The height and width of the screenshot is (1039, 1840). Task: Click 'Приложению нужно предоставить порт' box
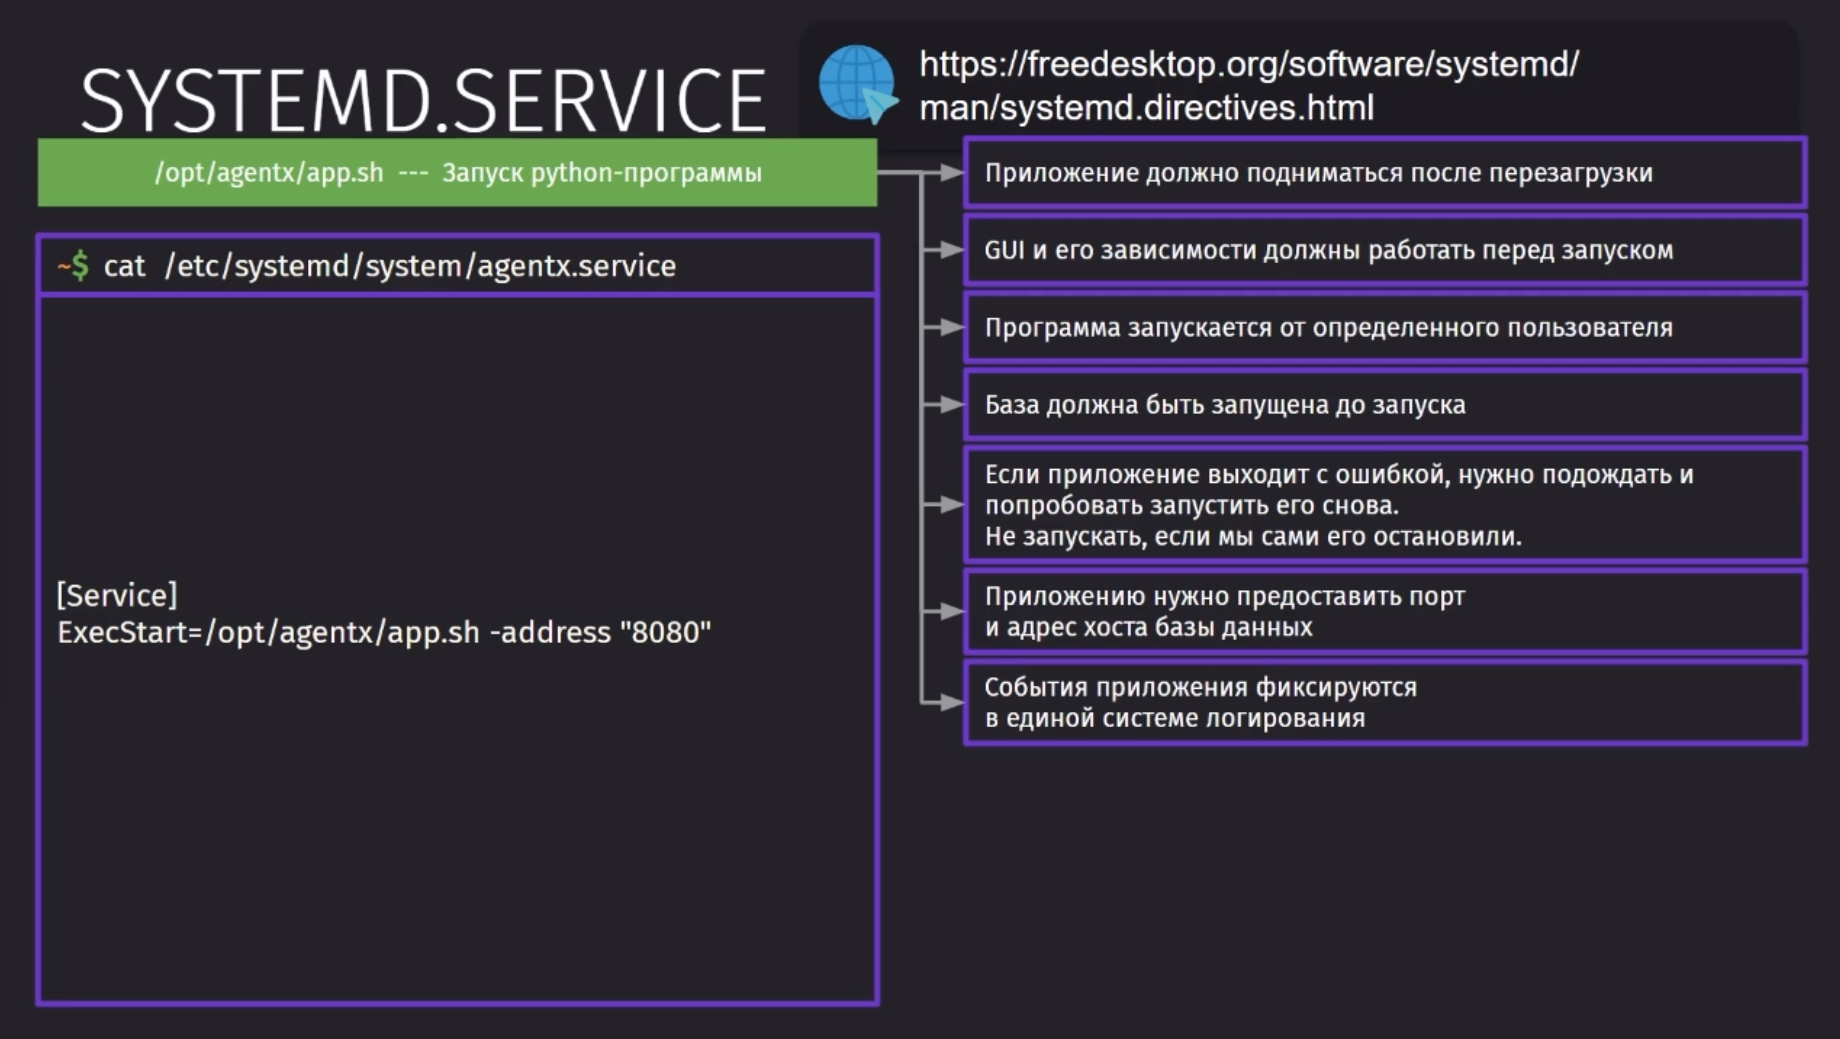[1385, 611]
